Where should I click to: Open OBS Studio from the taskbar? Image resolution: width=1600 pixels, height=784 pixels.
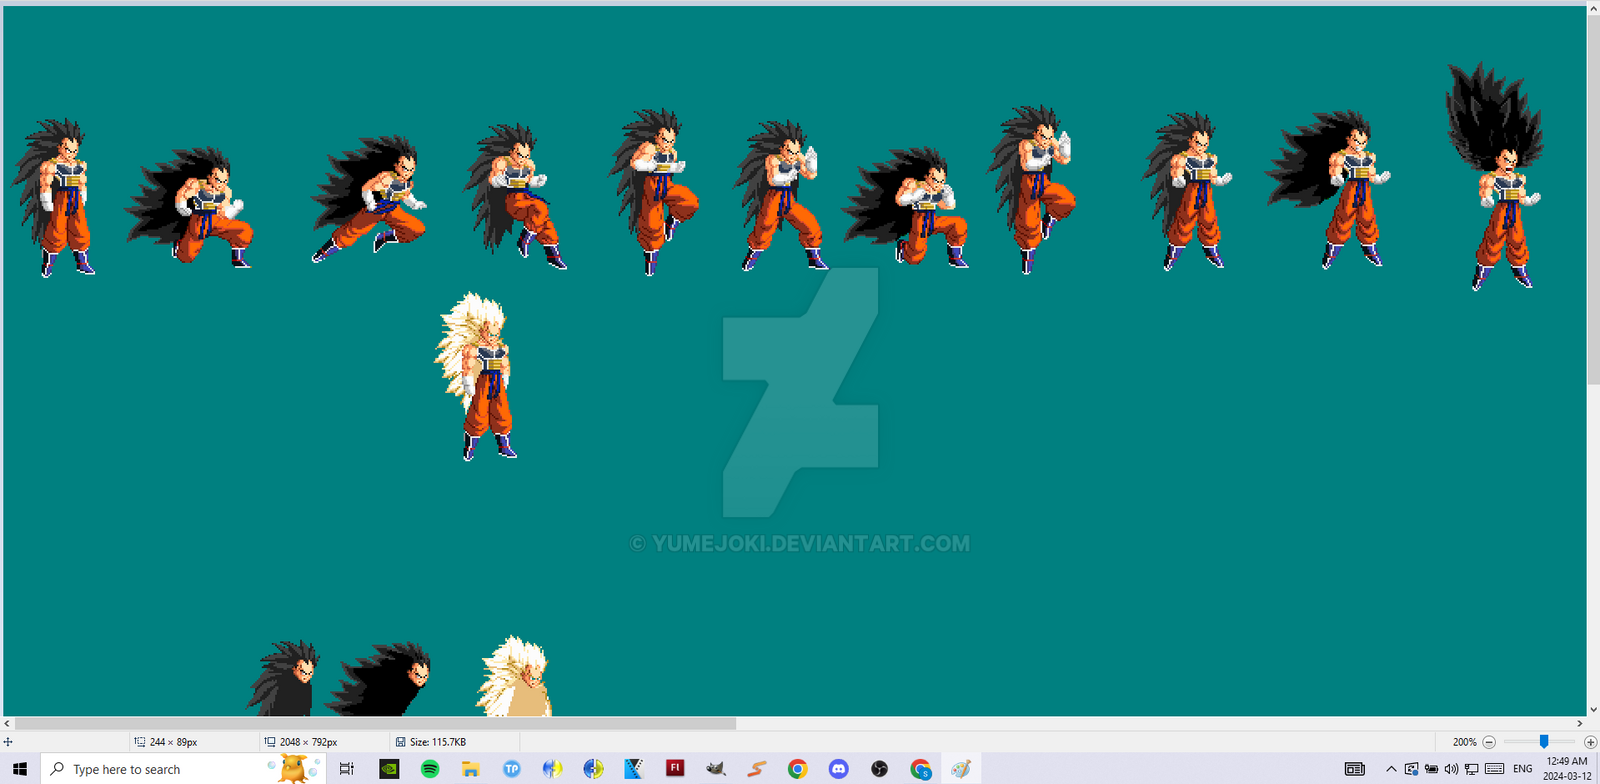tap(879, 769)
